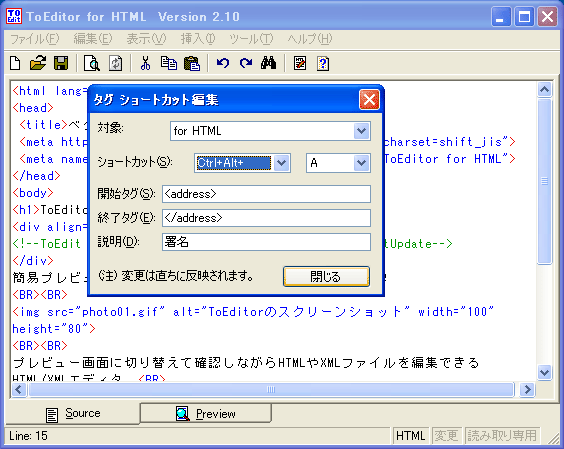Open the ヘルプ(H) menu
The image size is (564, 449).
[309, 39]
